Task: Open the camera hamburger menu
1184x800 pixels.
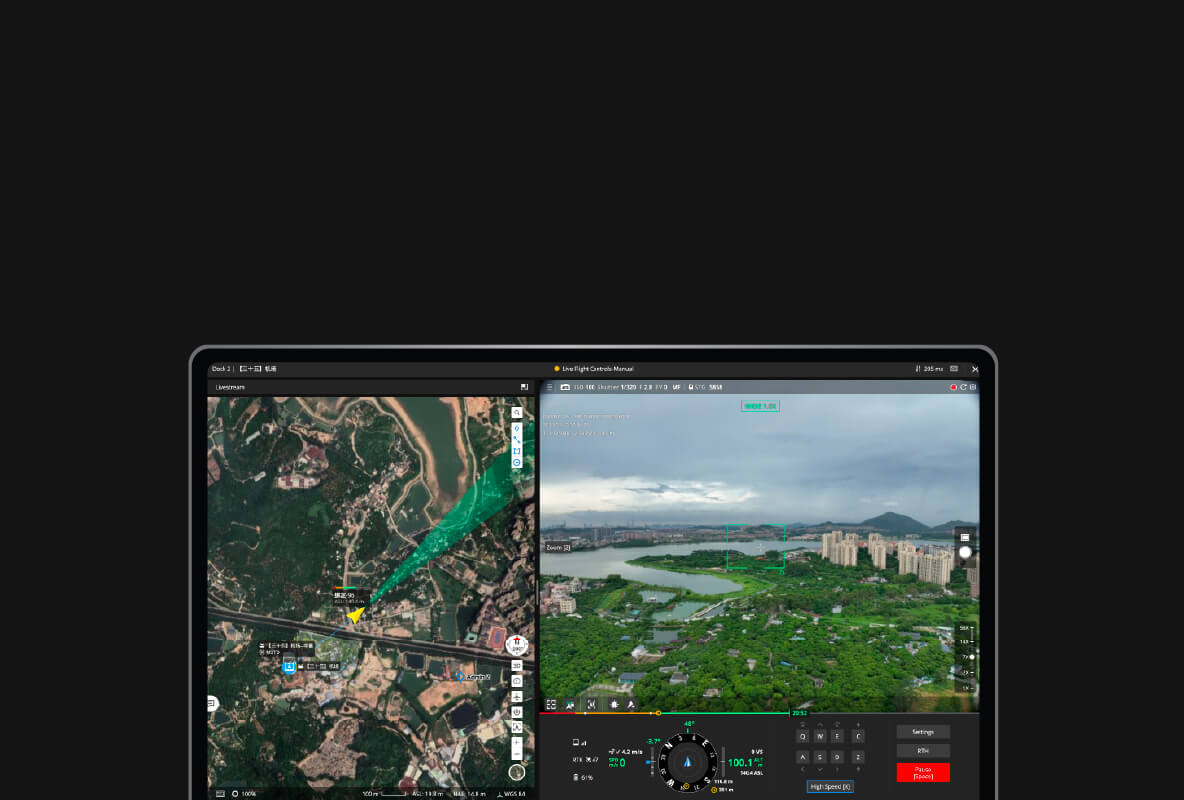Action: point(549,387)
